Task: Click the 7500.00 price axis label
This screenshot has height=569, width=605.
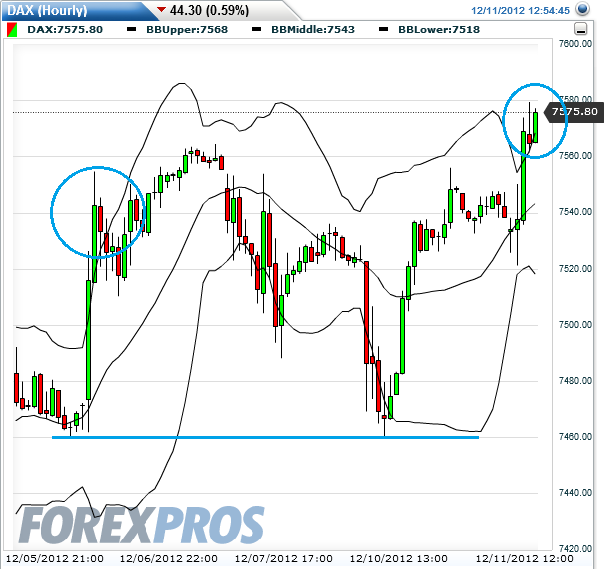Action: point(575,324)
